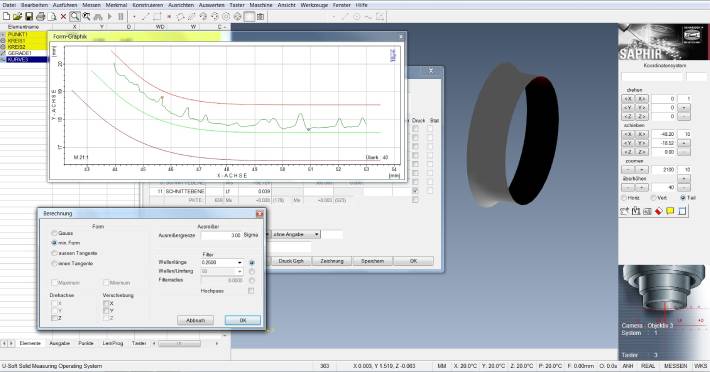Click the zoomen minus button
Image resolution: width=710 pixels, height=372 pixels.
pos(628,170)
